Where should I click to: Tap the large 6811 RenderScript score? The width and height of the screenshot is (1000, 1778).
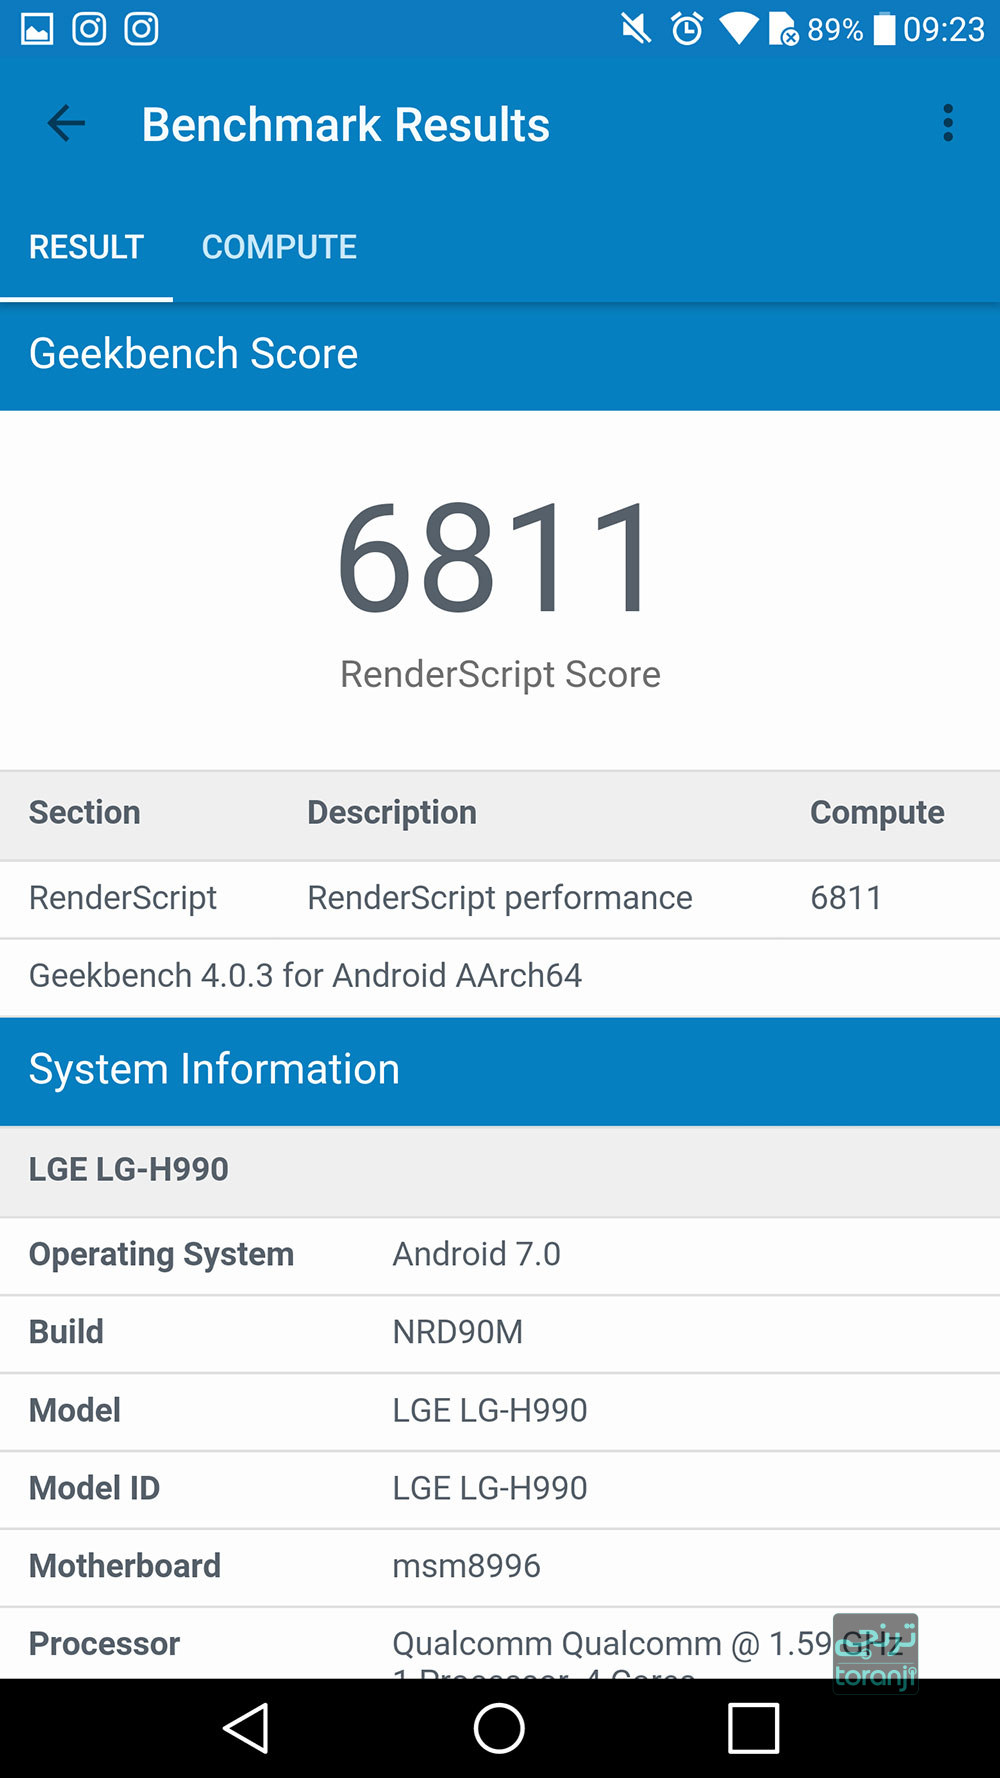click(x=498, y=558)
